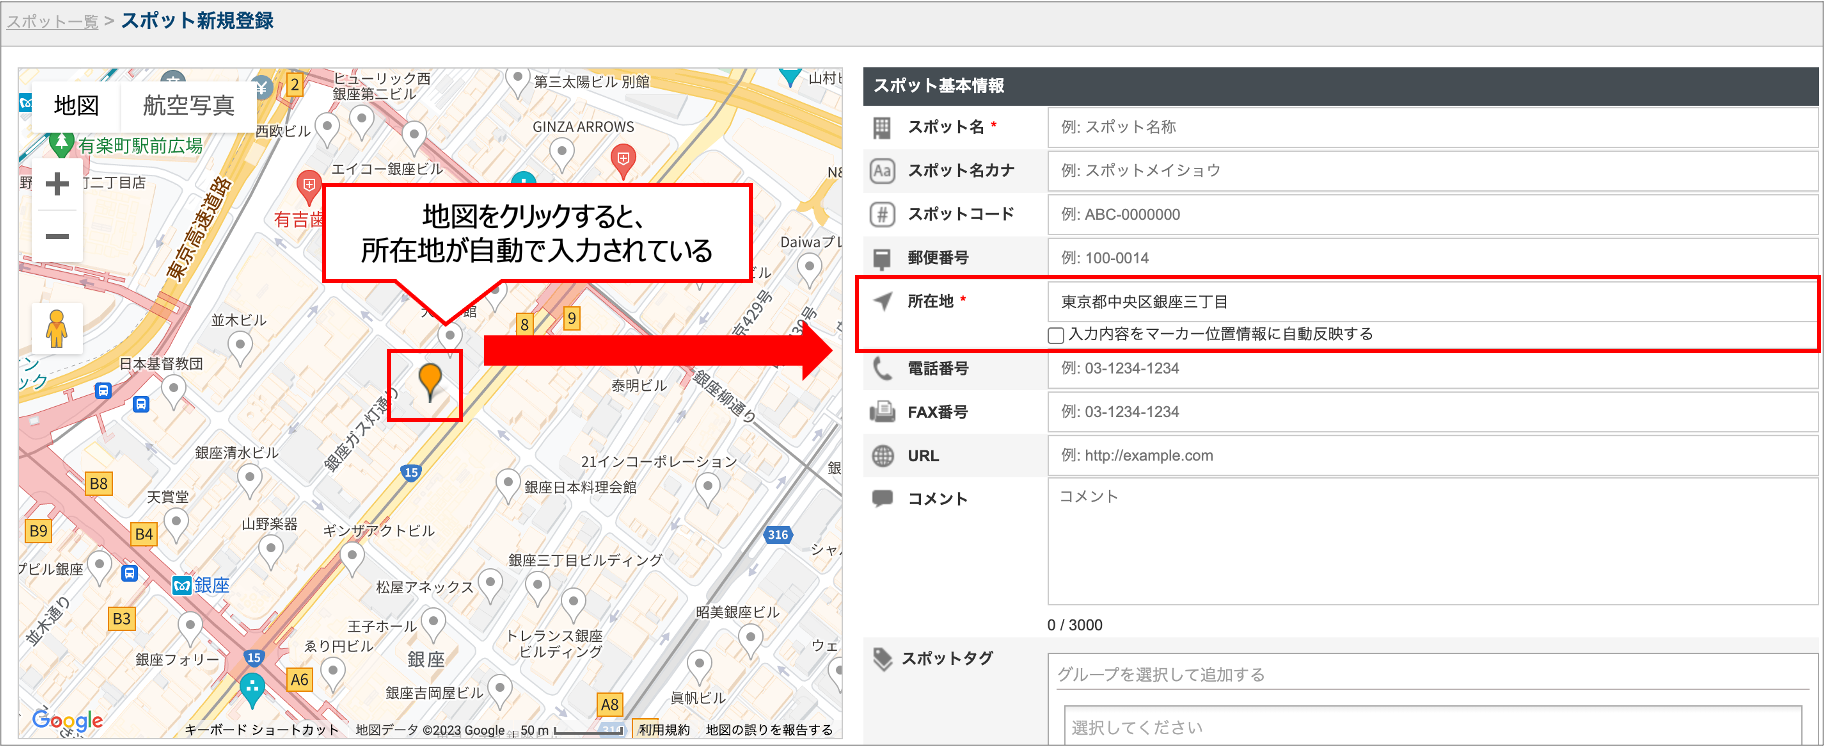Click the 真帆ビル map pin

[x=699, y=666]
